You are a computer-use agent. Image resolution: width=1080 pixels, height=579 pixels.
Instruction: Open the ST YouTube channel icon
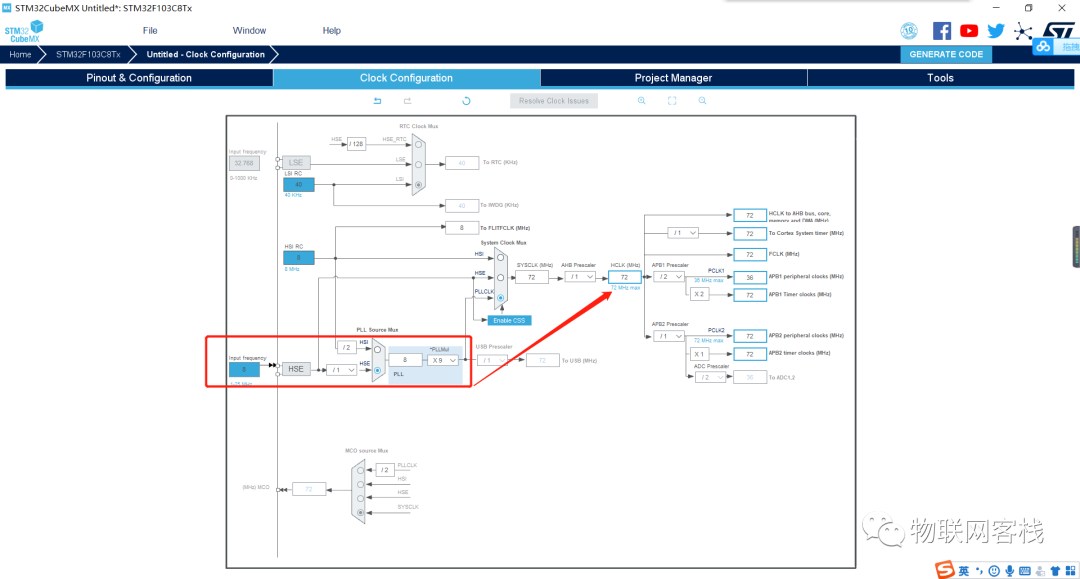(x=969, y=30)
